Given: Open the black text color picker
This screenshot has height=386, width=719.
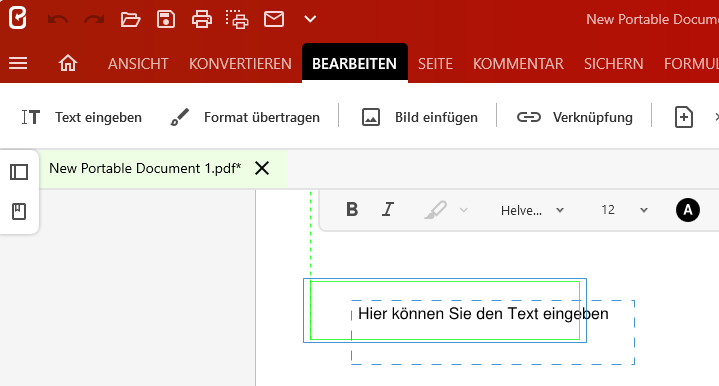Looking at the screenshot, I should [x=688, y=210].
